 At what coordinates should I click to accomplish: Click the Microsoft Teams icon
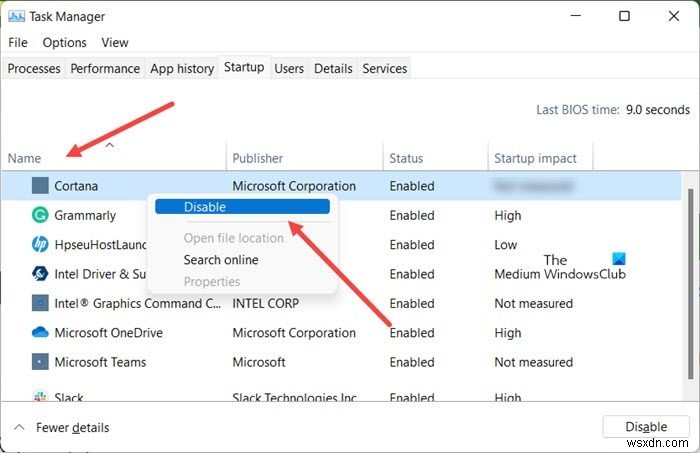click(40, 362)
